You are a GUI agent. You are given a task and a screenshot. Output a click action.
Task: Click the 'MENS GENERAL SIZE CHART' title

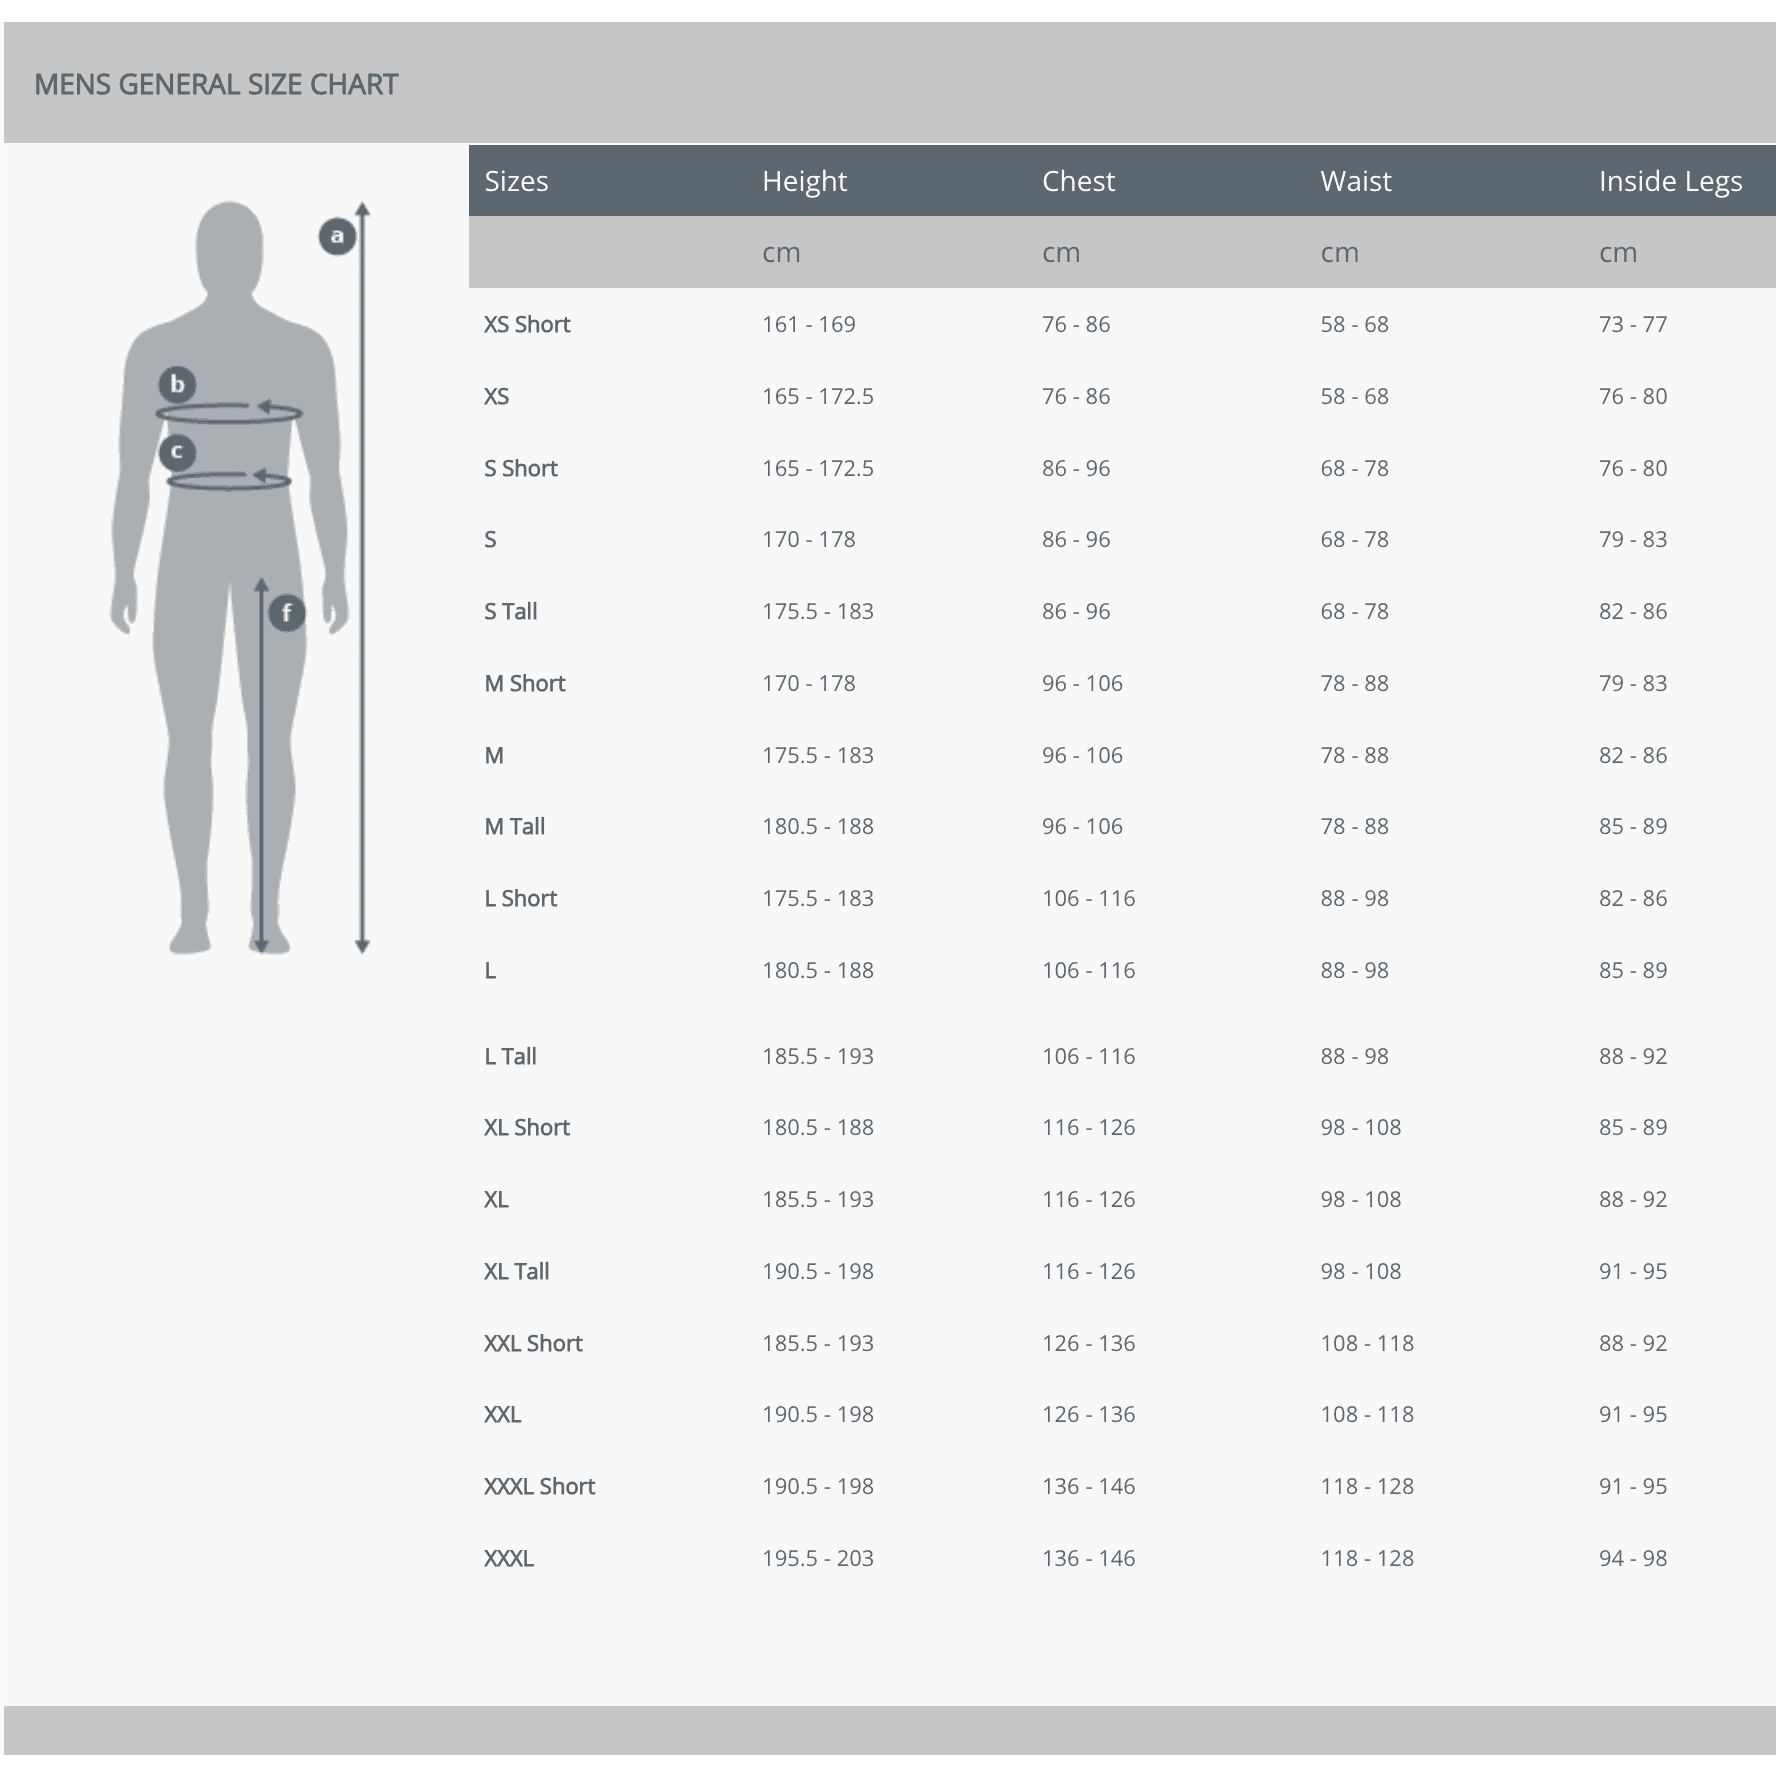[x=216, y=84]
